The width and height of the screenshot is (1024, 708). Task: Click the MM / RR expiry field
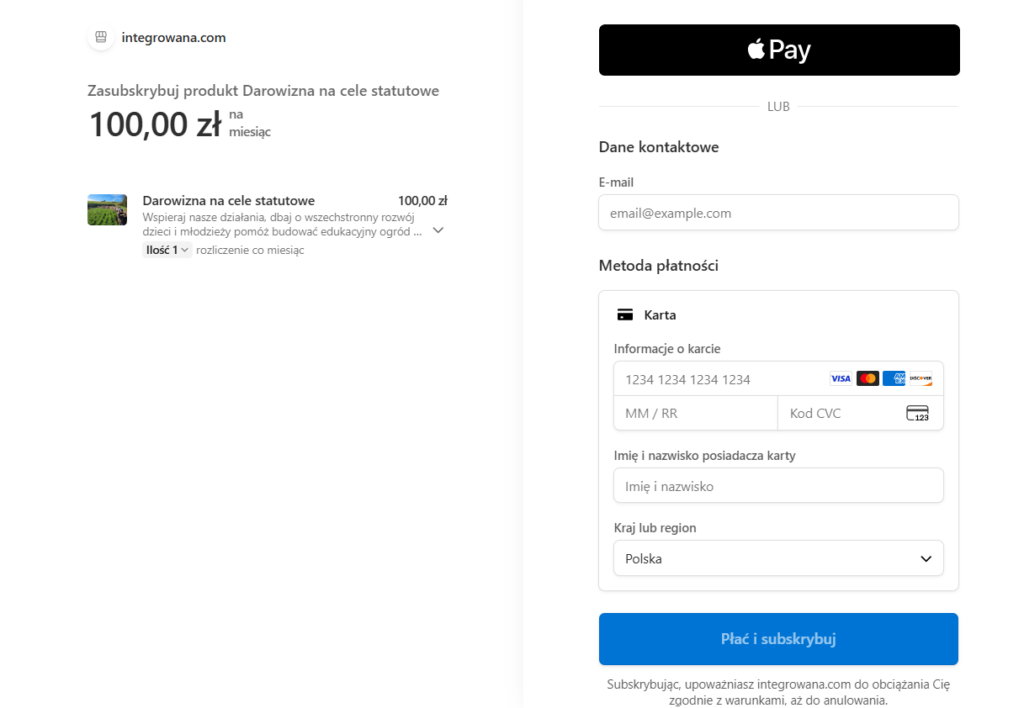[696, 413]
